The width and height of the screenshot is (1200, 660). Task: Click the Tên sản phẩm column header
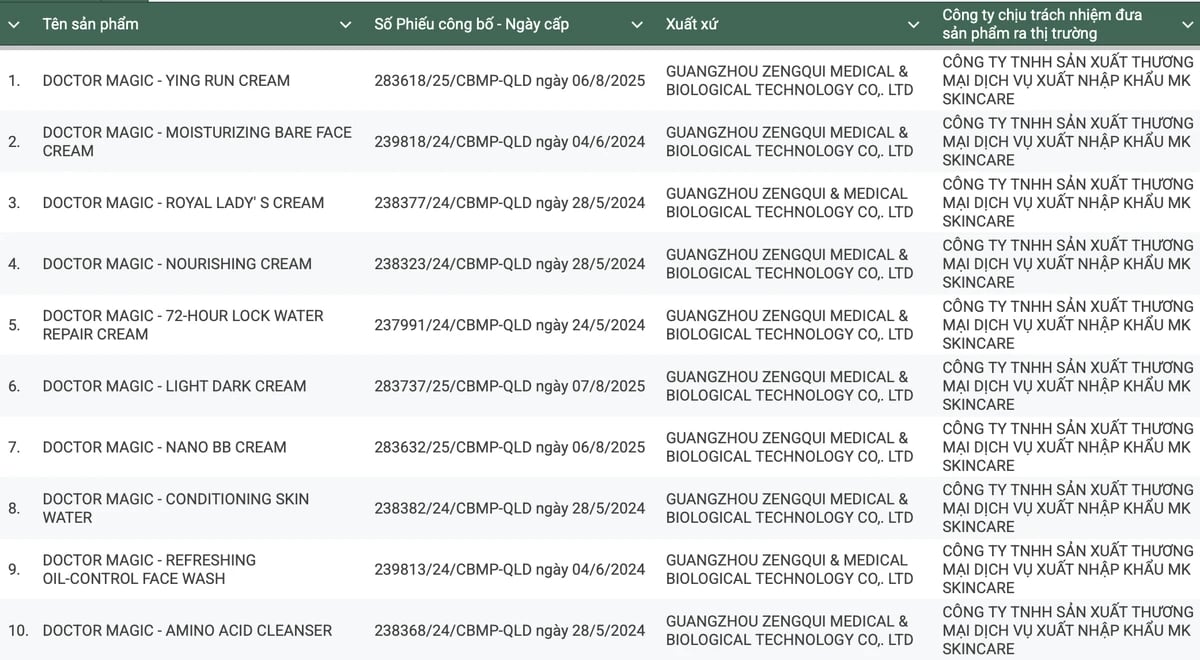pos(90,24)
